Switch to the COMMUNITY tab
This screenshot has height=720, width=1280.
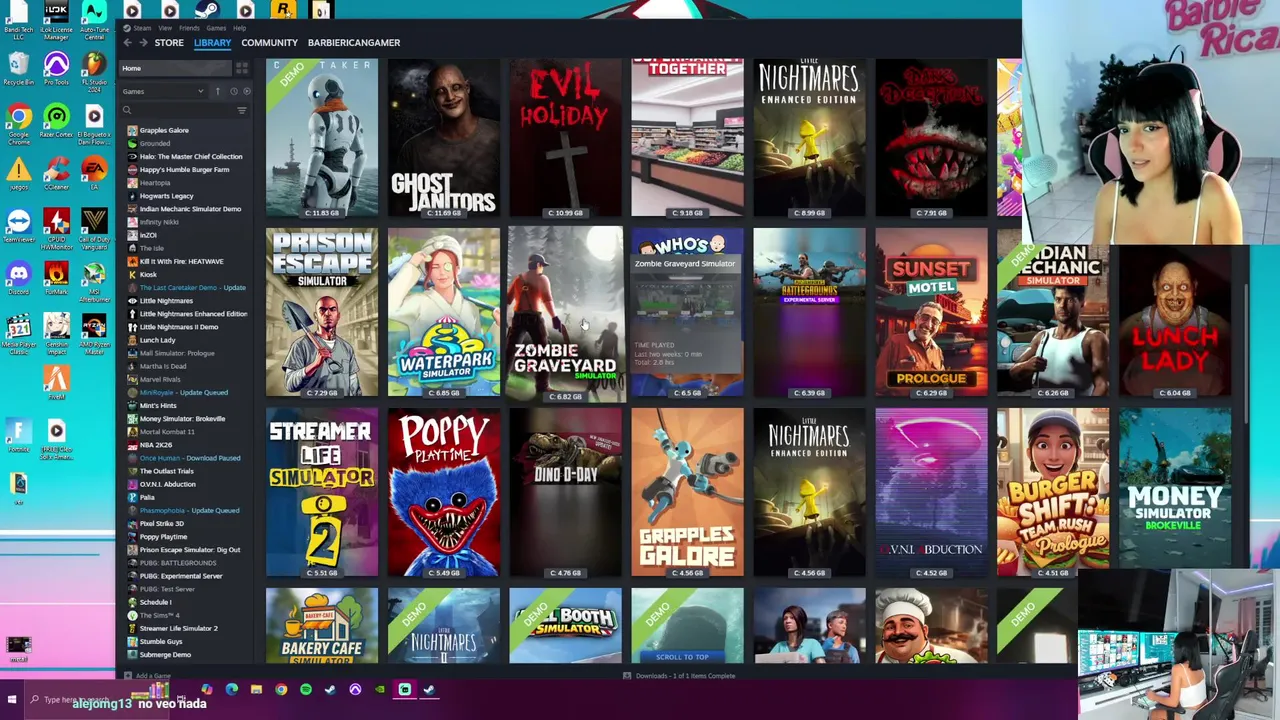click(269, 43)
